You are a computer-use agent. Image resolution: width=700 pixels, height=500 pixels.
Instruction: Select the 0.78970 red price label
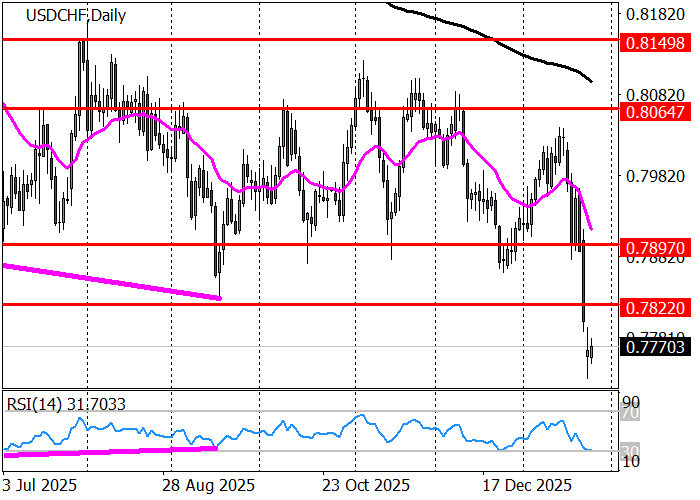click(x=654, y=245)
